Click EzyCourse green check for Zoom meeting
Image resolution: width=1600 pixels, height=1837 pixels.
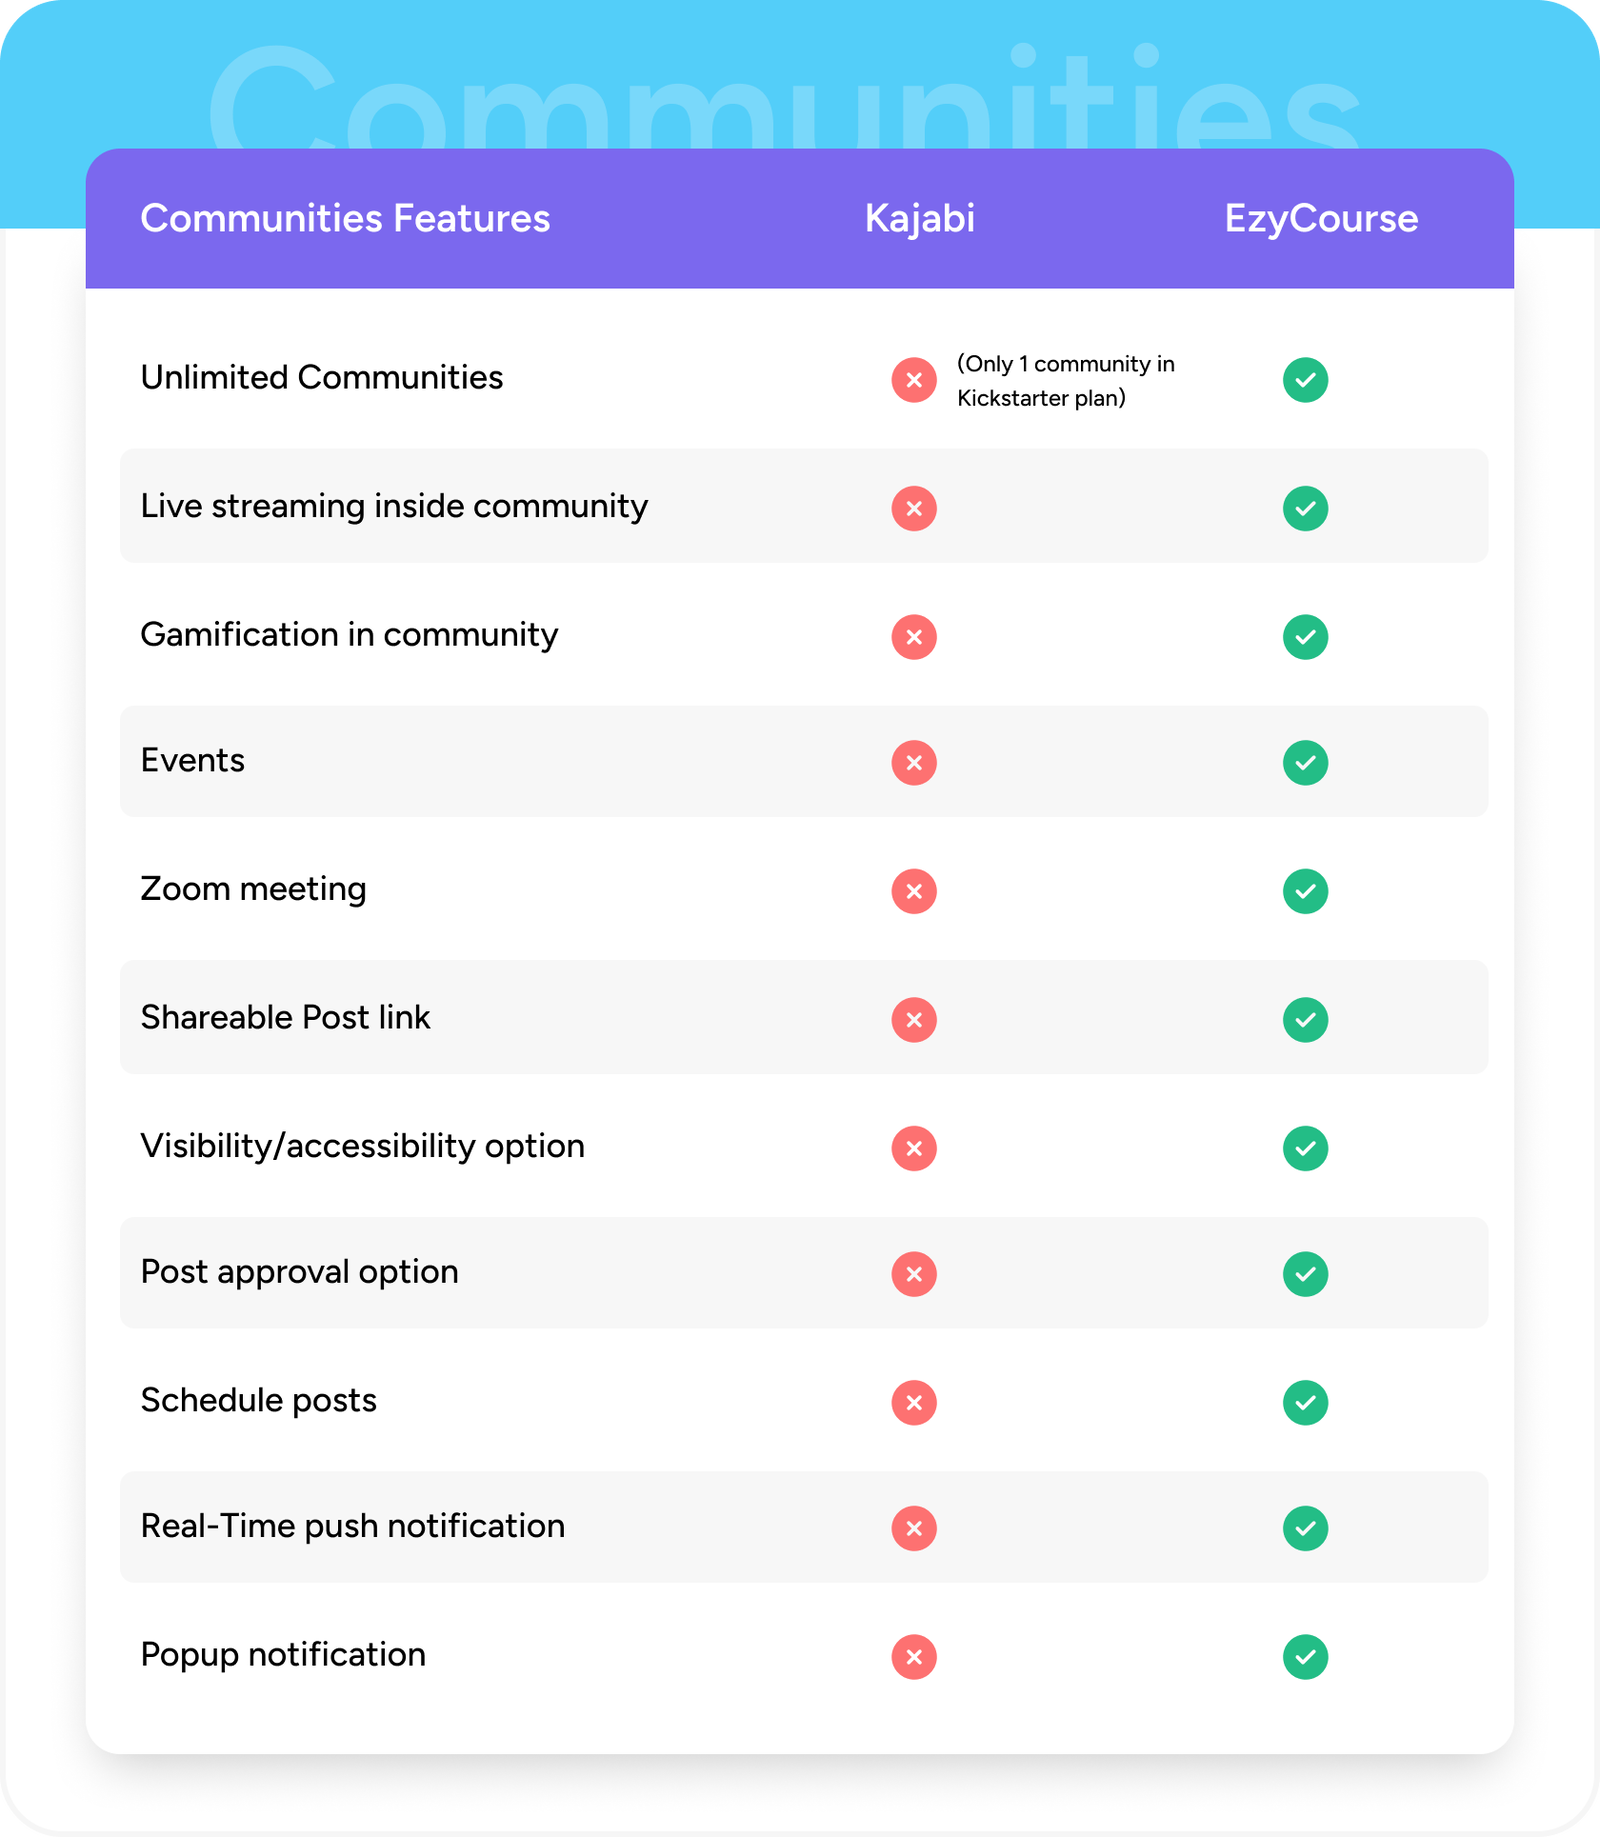(x=1305, y=891)
